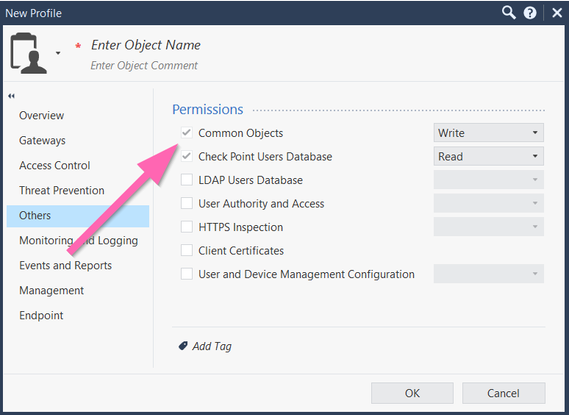Viewport: 569px width, 415px height.
Task: Click the Add Tag link
Action: (x=212, y=346)
